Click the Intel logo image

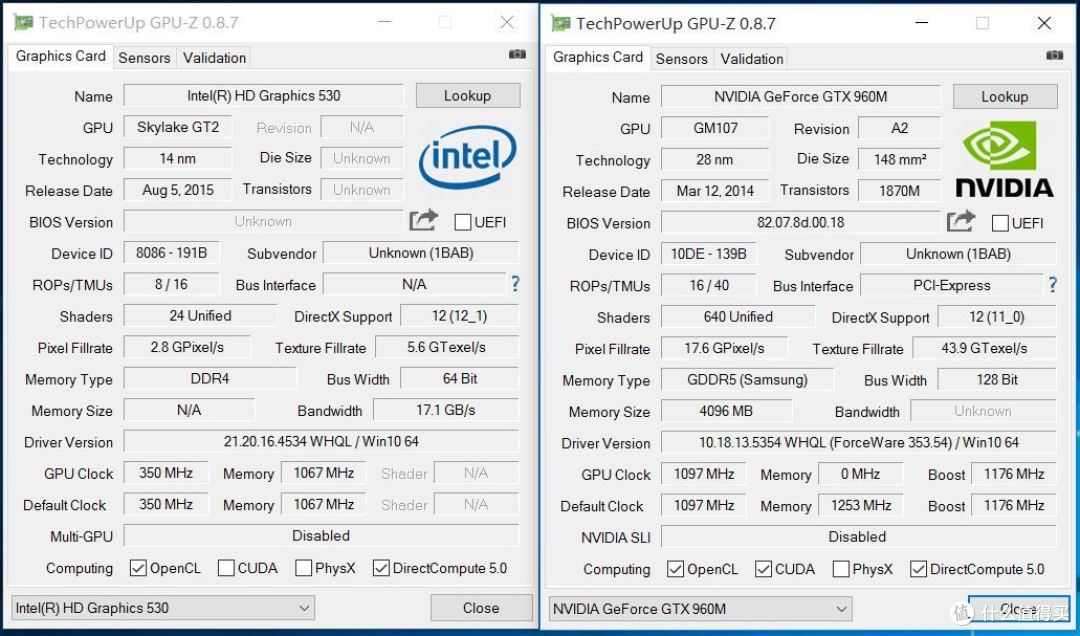[466, 157]
